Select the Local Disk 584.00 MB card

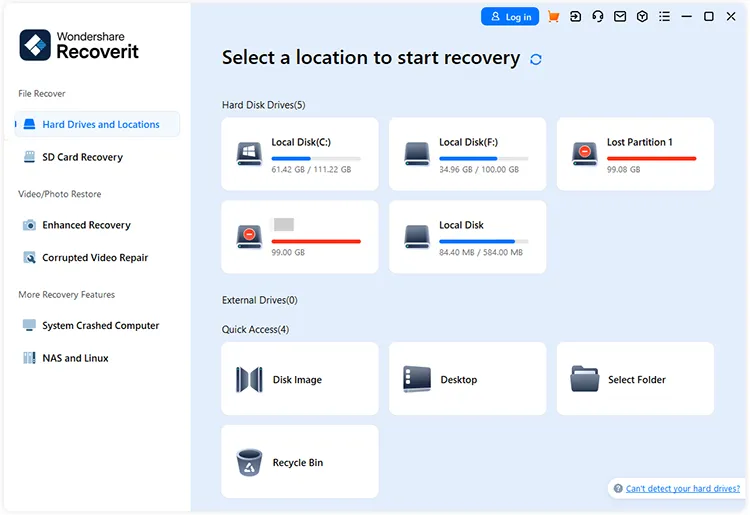pyautogui.click(x=467, y=237)
